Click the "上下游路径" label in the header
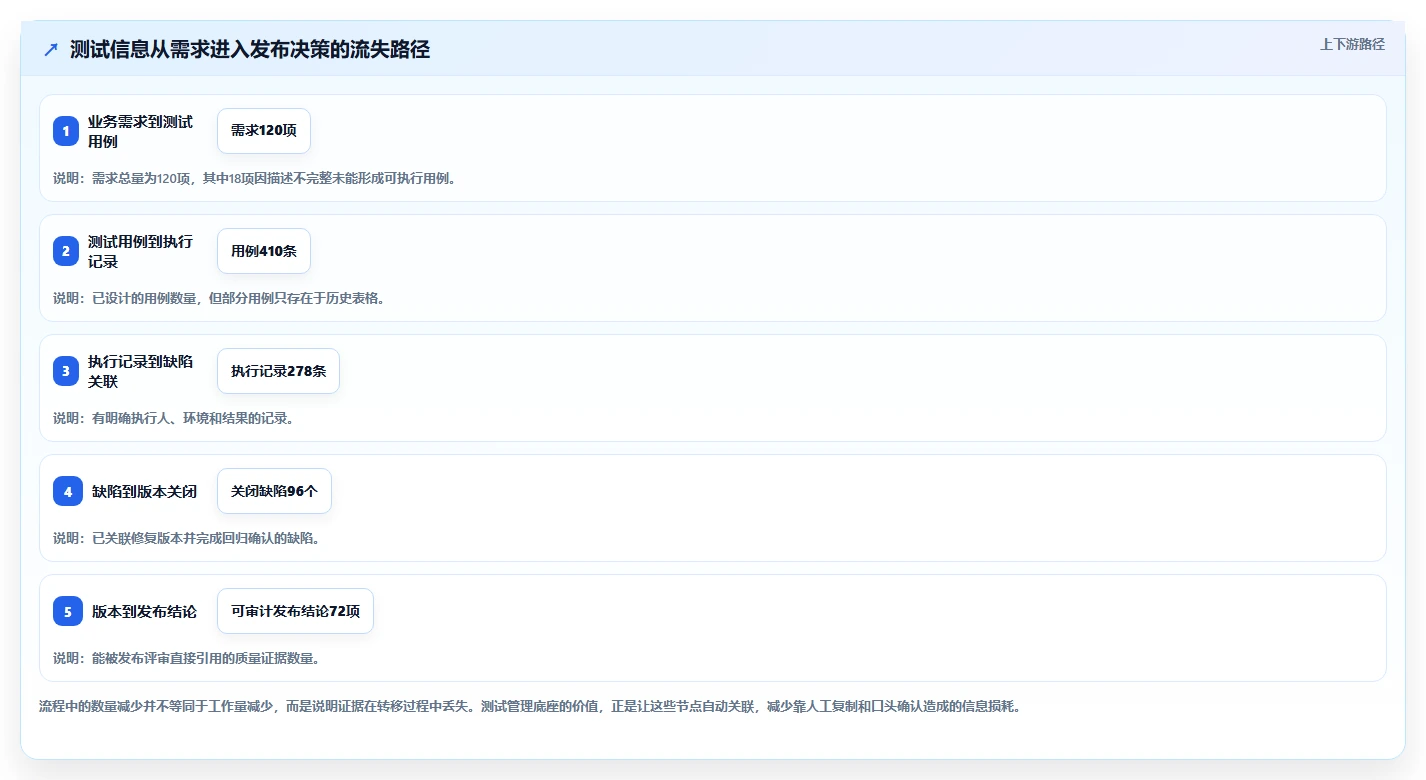Image resolution: width=1426 pixels, height=780 pixels. pyautogui.click(x=1352, y=44)
